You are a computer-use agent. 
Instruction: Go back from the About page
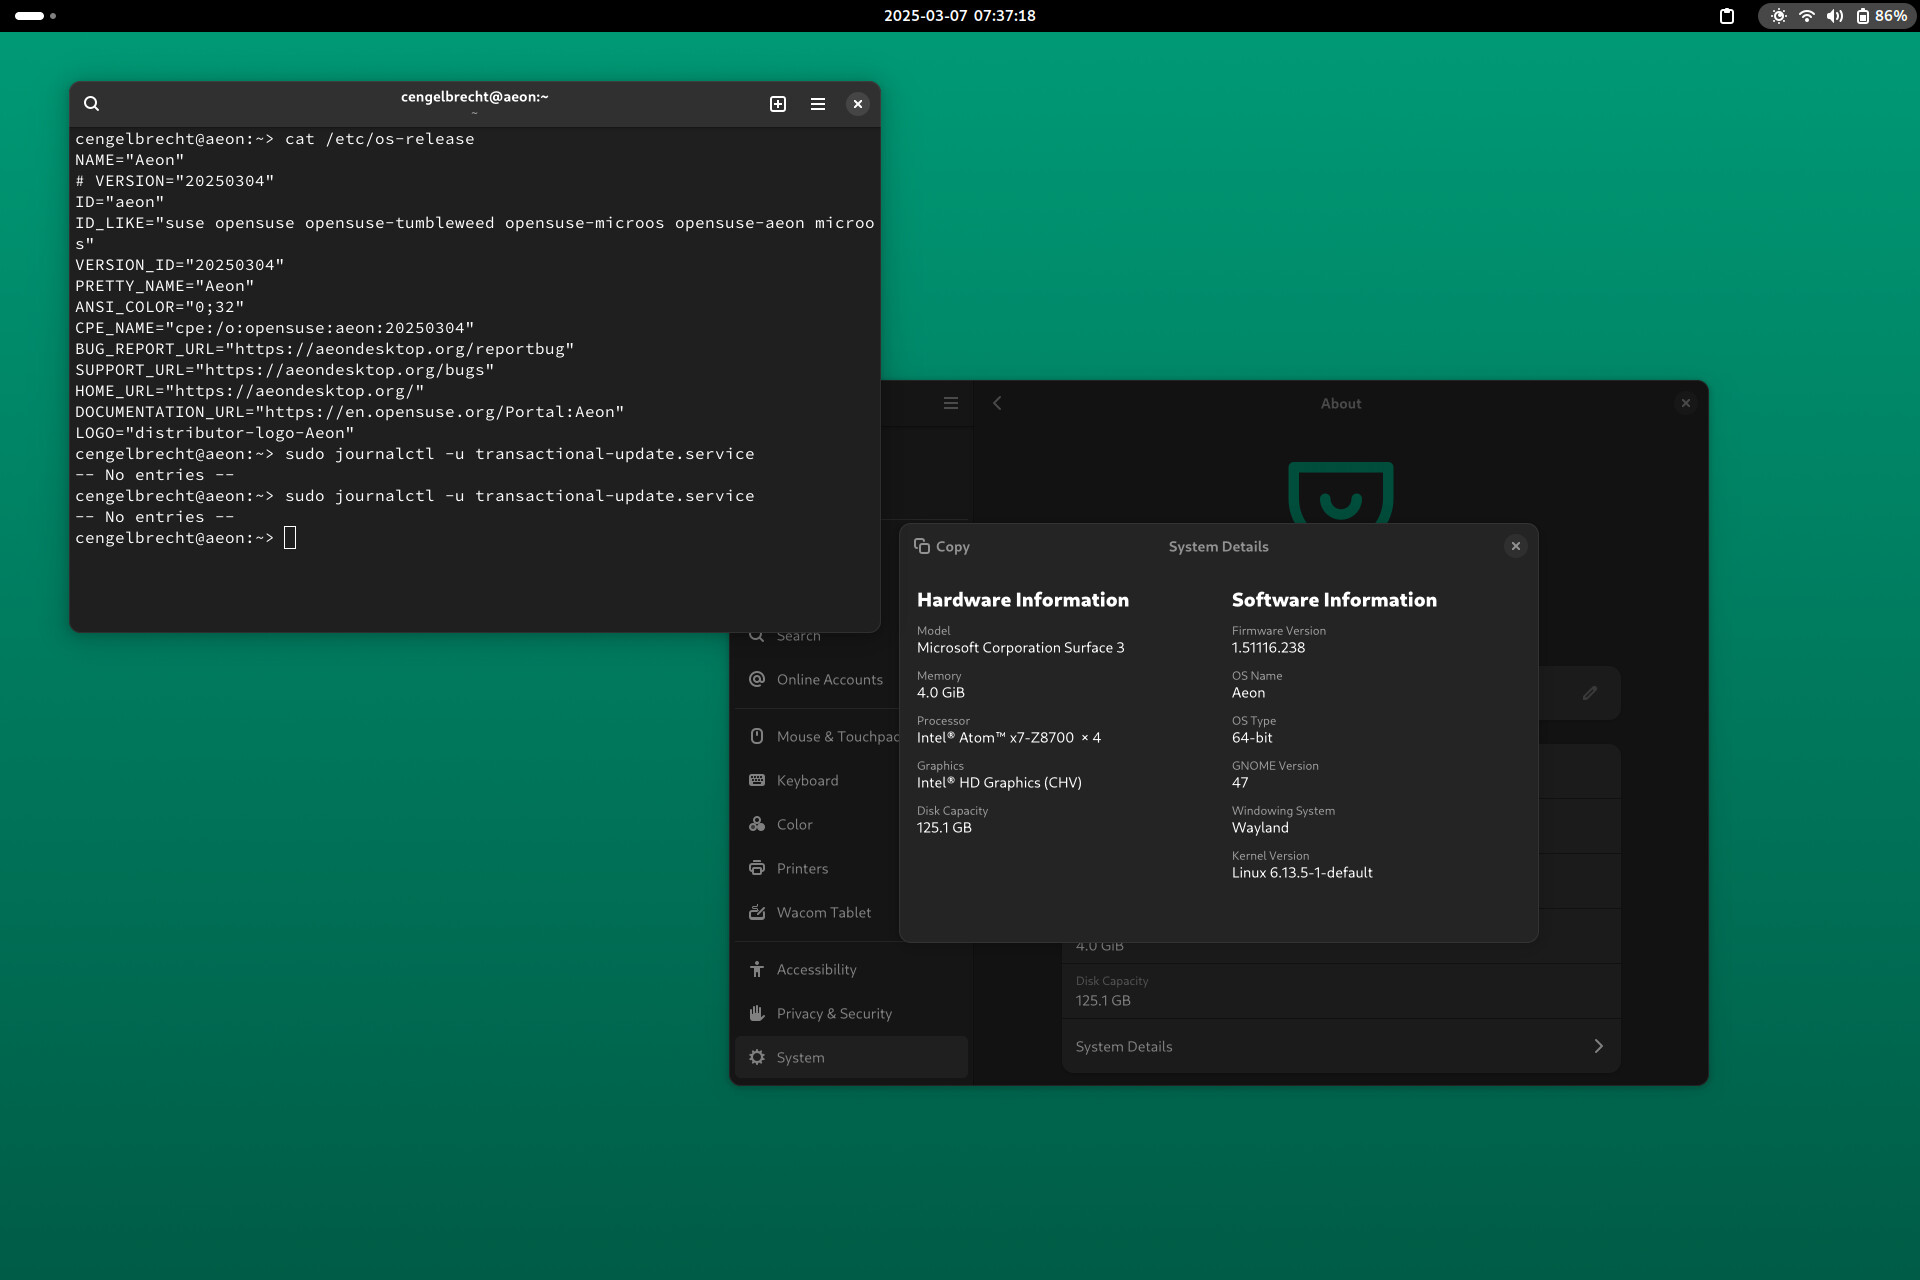997,403
